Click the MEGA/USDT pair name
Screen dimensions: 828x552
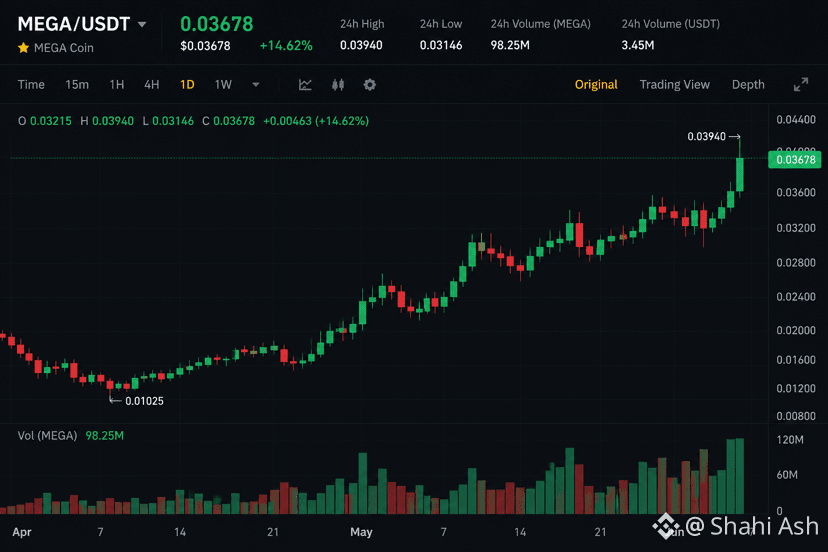click(73, 24)
